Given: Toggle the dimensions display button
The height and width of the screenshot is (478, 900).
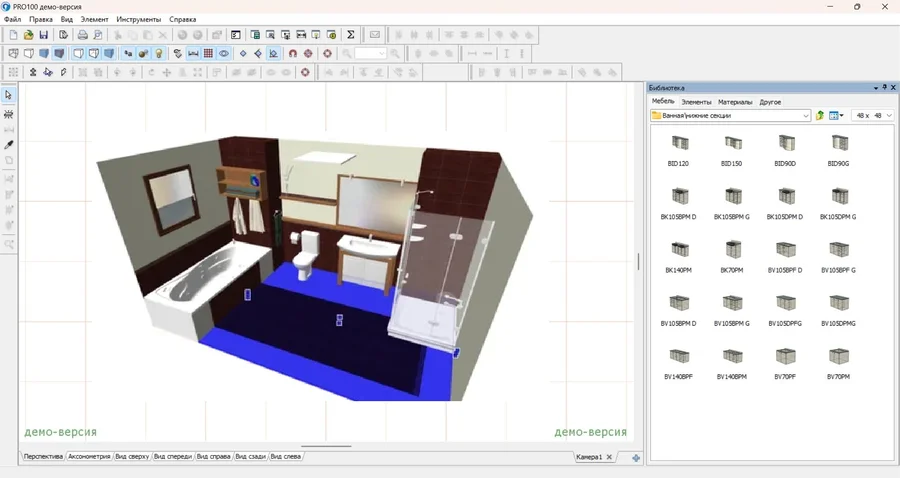Looking at the screenshot, I should 193,54.
